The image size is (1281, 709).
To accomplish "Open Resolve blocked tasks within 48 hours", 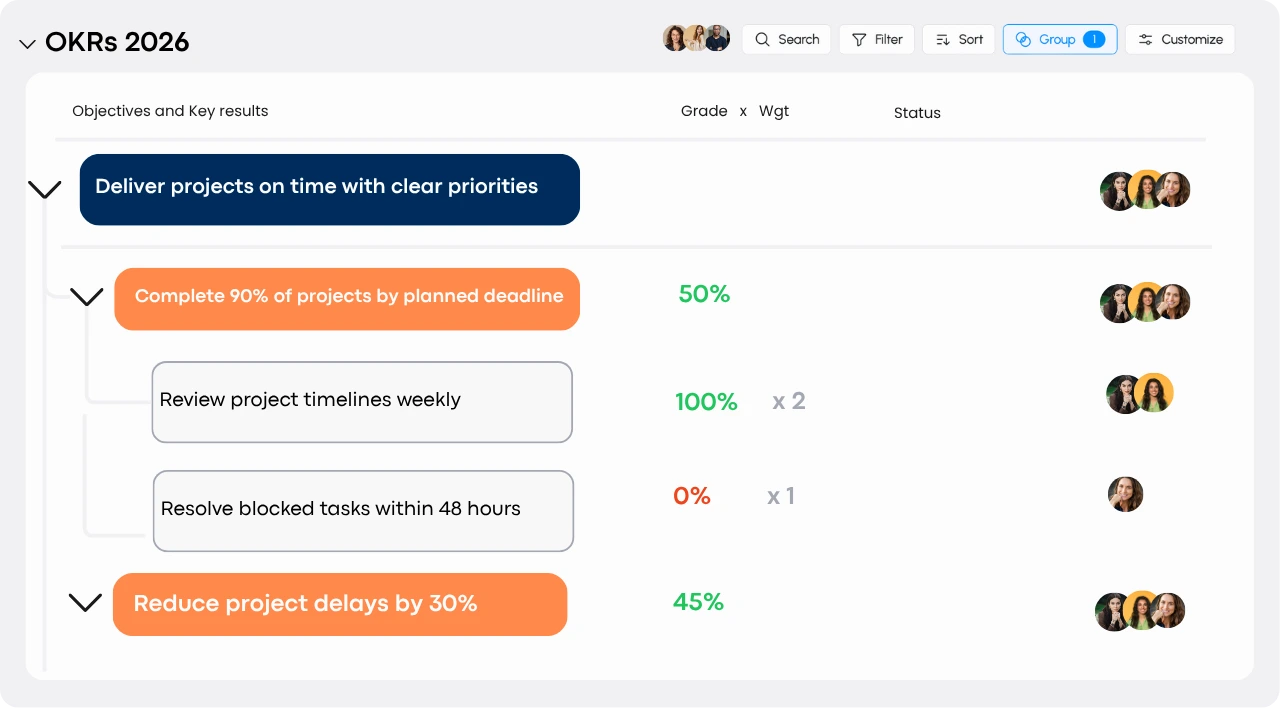I will point(362,510).
